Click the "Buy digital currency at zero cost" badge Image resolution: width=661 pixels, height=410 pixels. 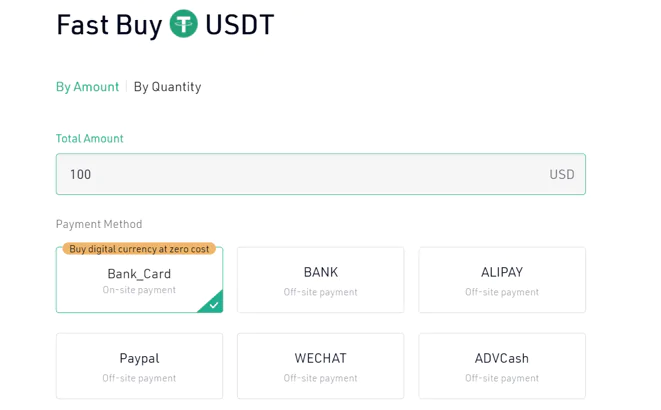click(139, 249)
